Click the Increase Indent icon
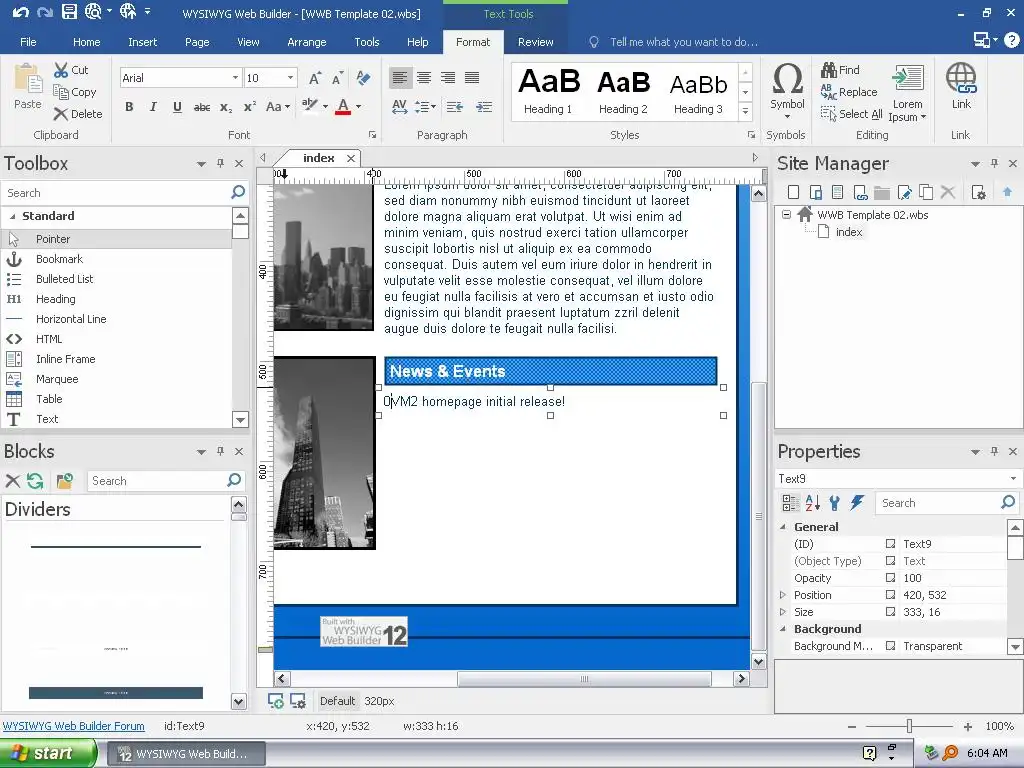The height and width of the screenshot is (768, 1024). point(484,106)
